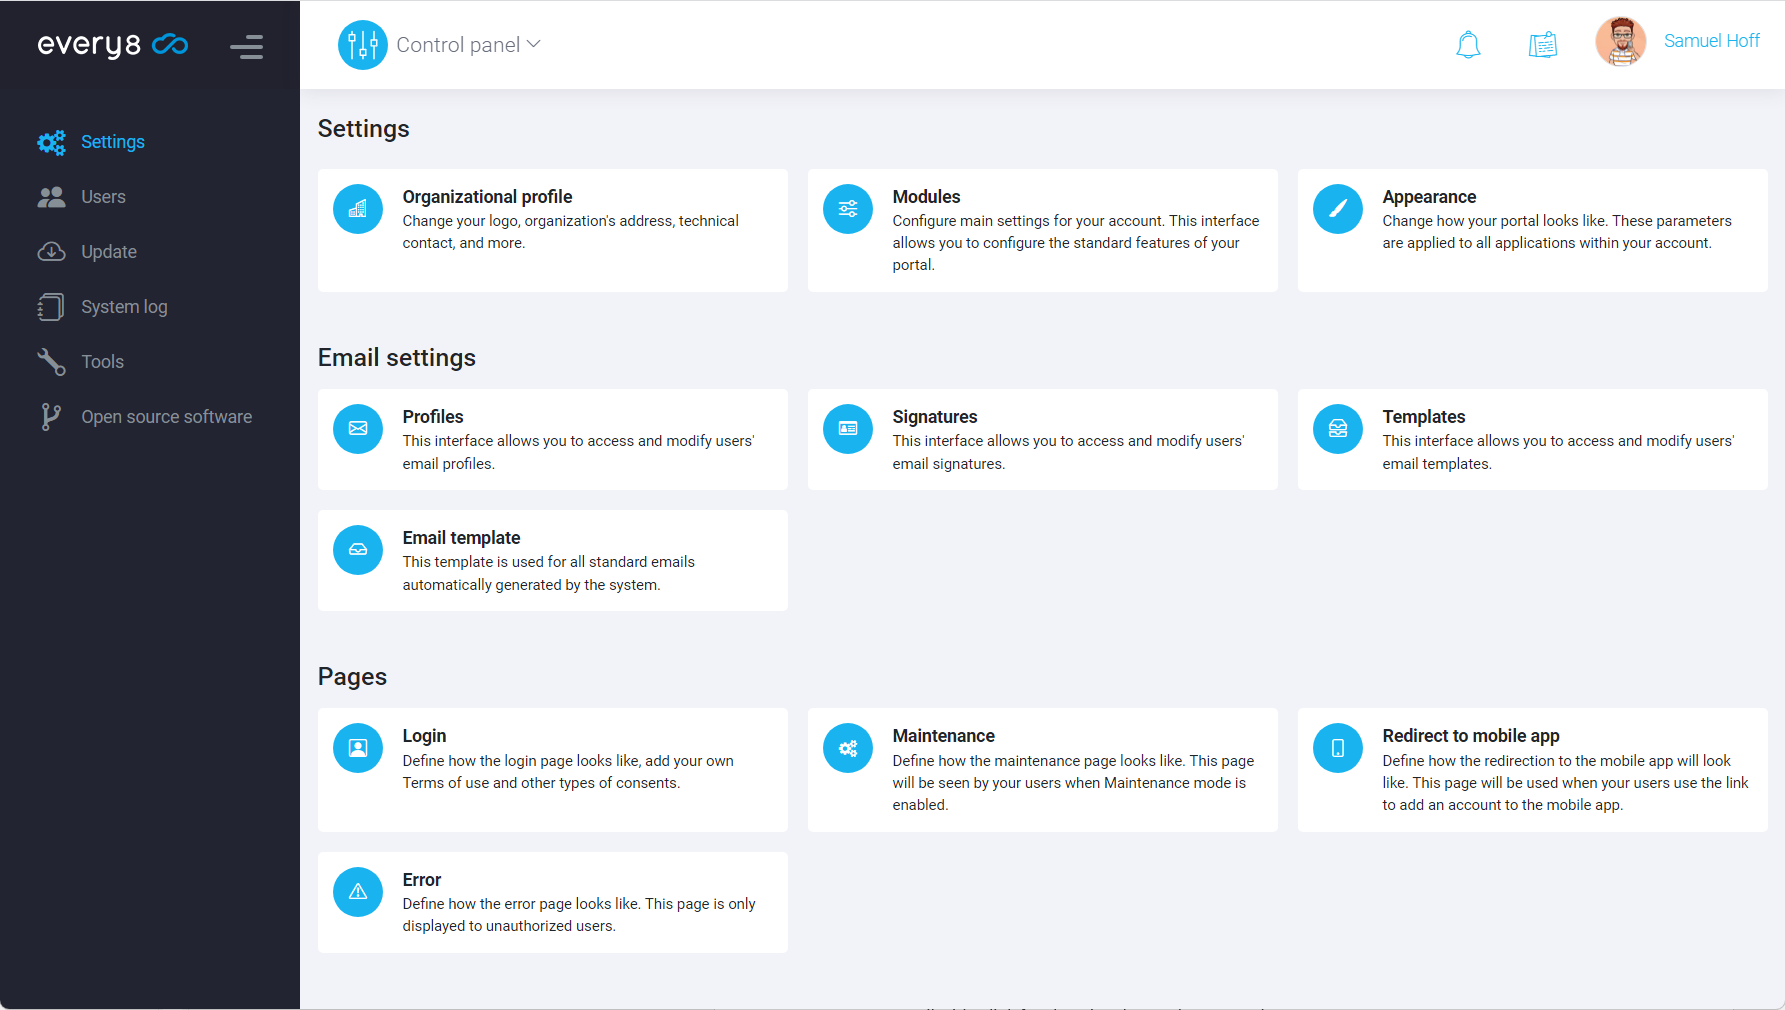Screen dimensions: 1785x1010
Task: Click the Maintenance gears icon
Action: point(847,748)
